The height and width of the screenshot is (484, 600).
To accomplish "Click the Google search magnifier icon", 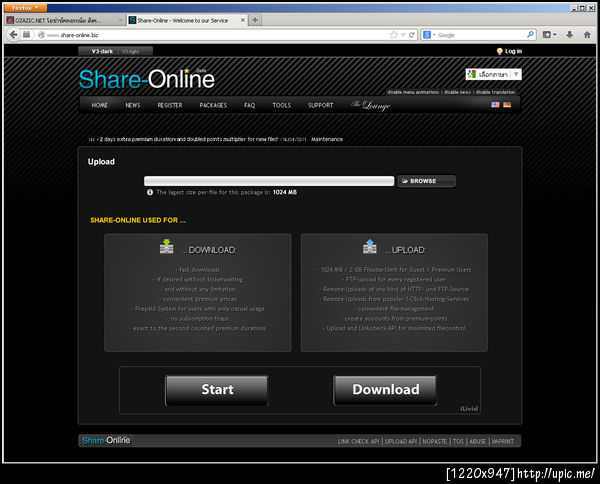I will [530, 35].
